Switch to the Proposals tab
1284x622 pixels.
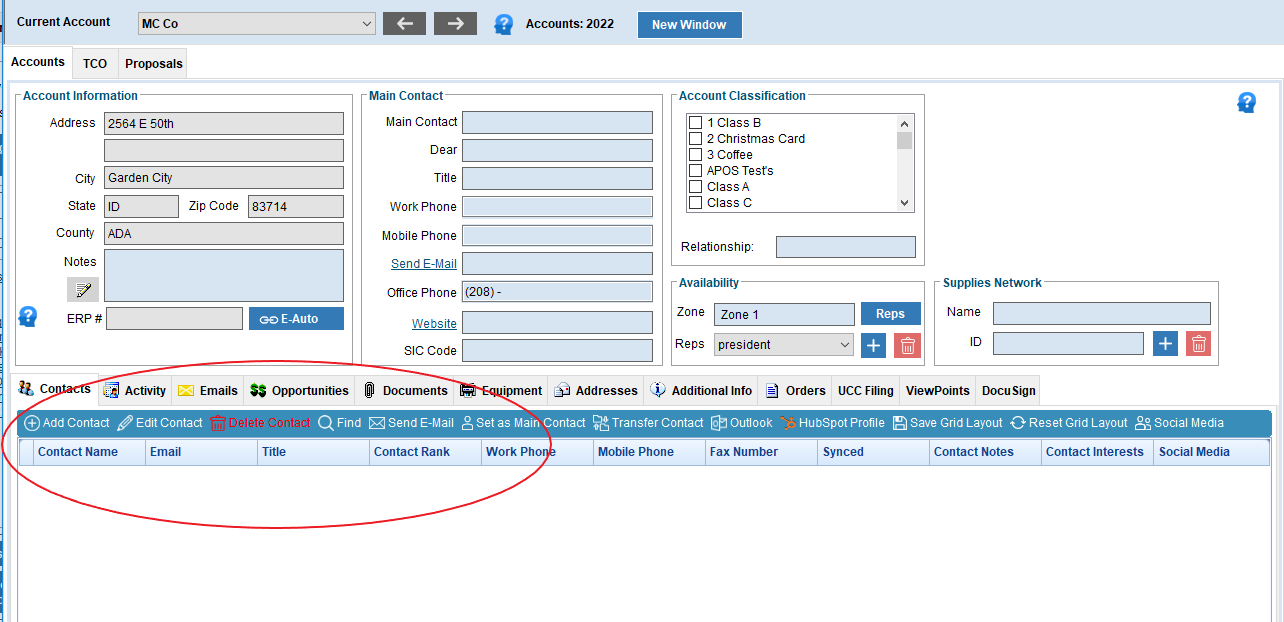coord(154,64)
